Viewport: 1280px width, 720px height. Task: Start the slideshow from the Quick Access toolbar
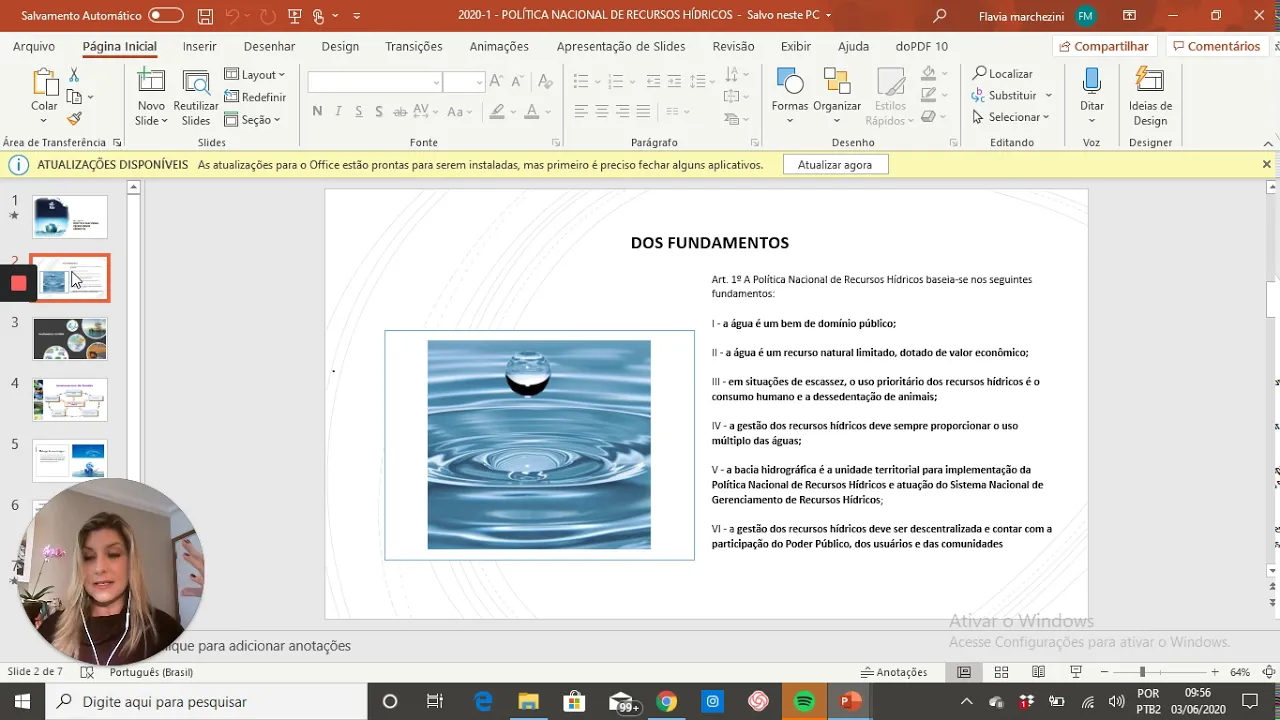click(x=294, y=16)
